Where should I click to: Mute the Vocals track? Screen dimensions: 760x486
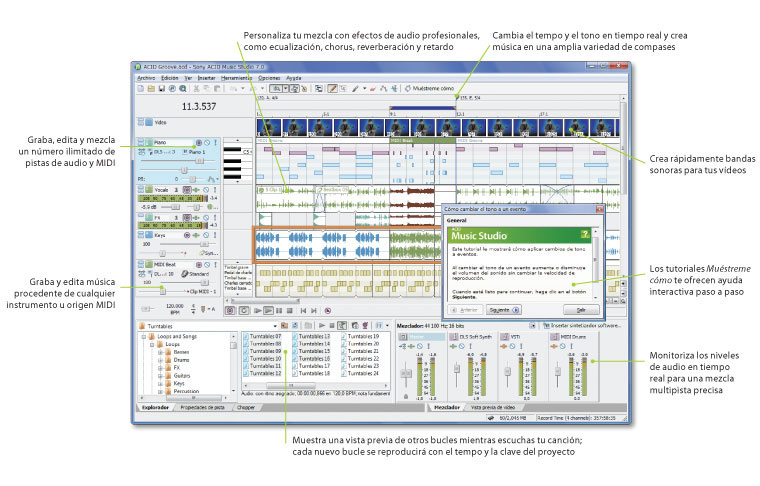pos(206,190)
